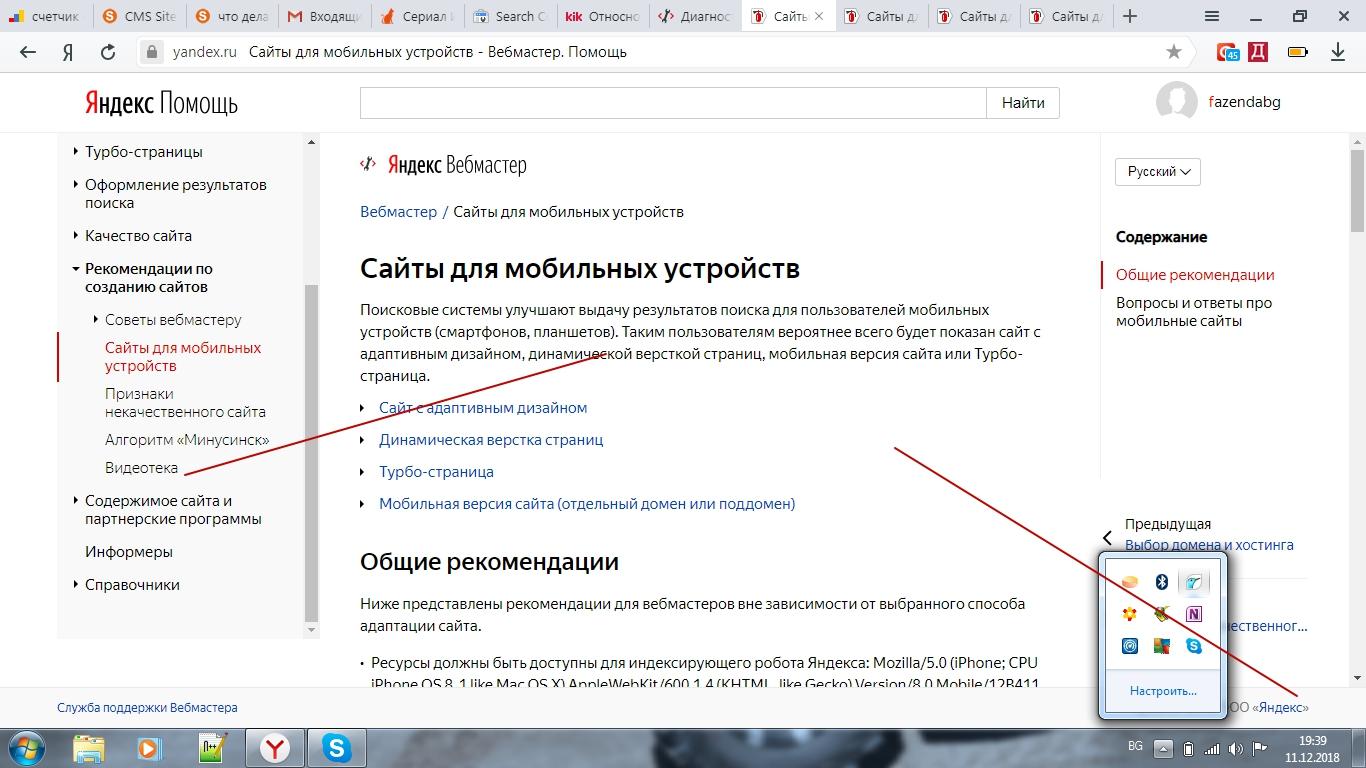
Task: Click Служба поддержки Вебмастера link
Action: pos(147,707)
